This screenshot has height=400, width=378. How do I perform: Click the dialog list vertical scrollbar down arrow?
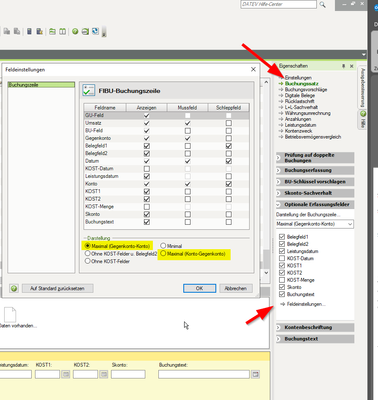pyautogui.click(x=266, y=273)
